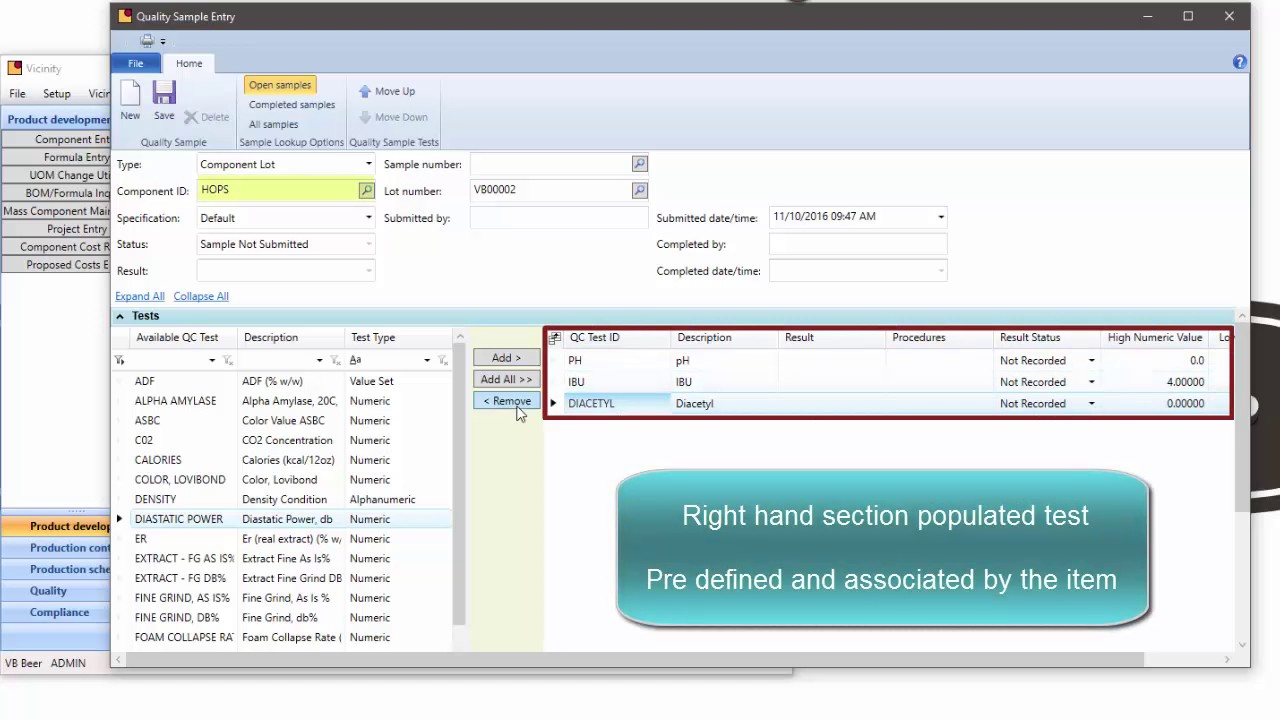Select the DENSITY test row

[282, 500]
